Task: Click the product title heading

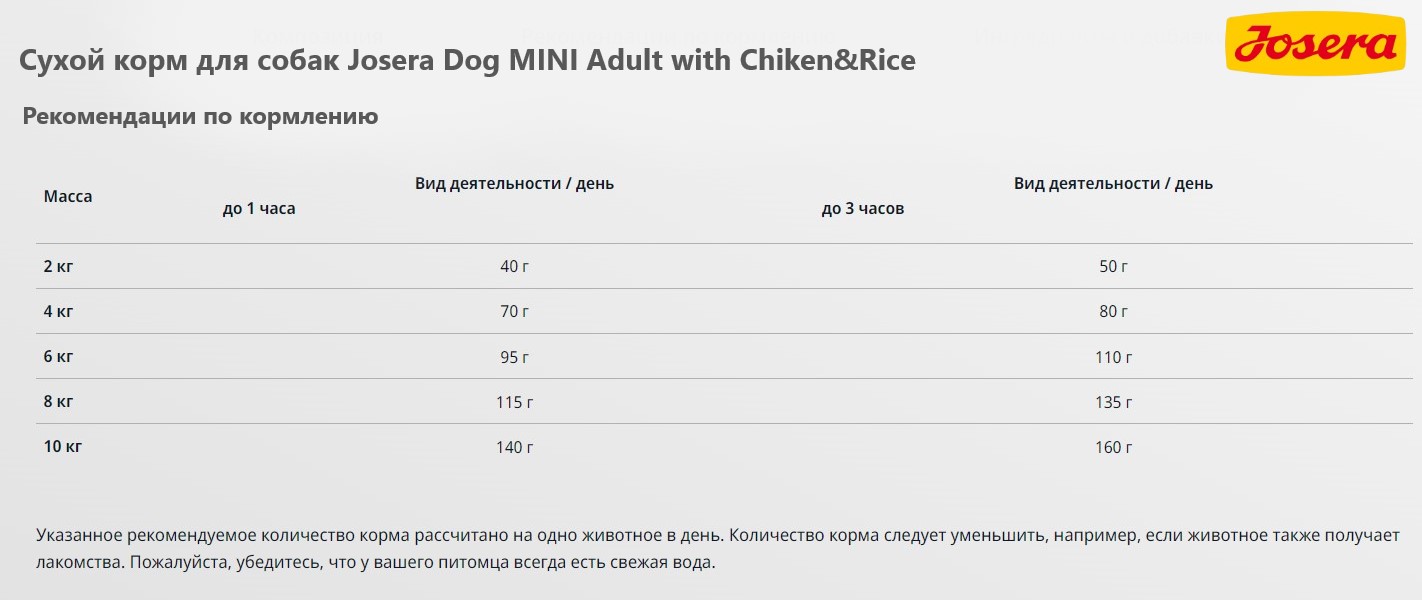Action: 467,60
